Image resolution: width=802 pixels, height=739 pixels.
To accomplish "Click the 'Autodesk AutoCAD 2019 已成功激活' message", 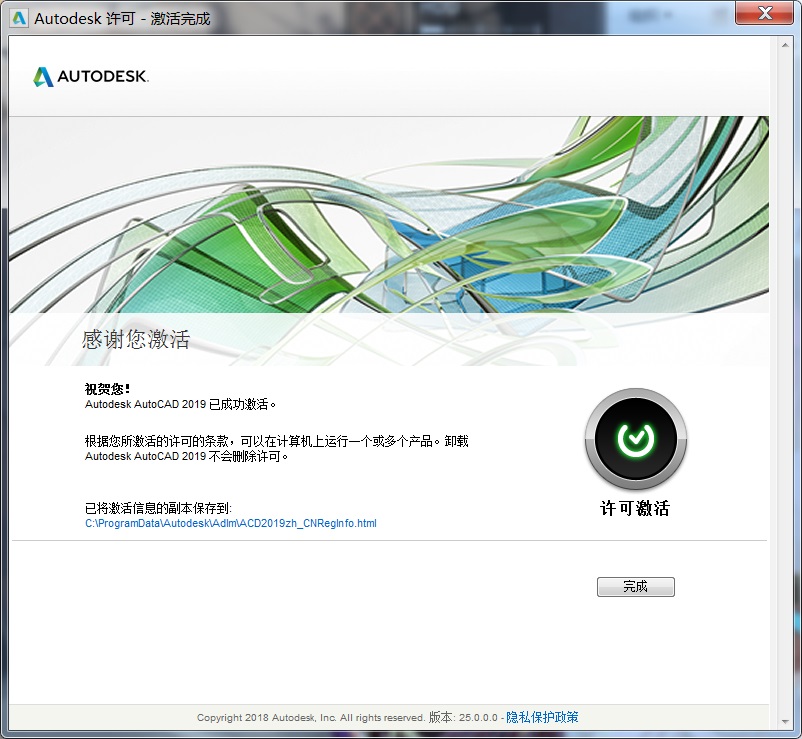I will 181,404.
